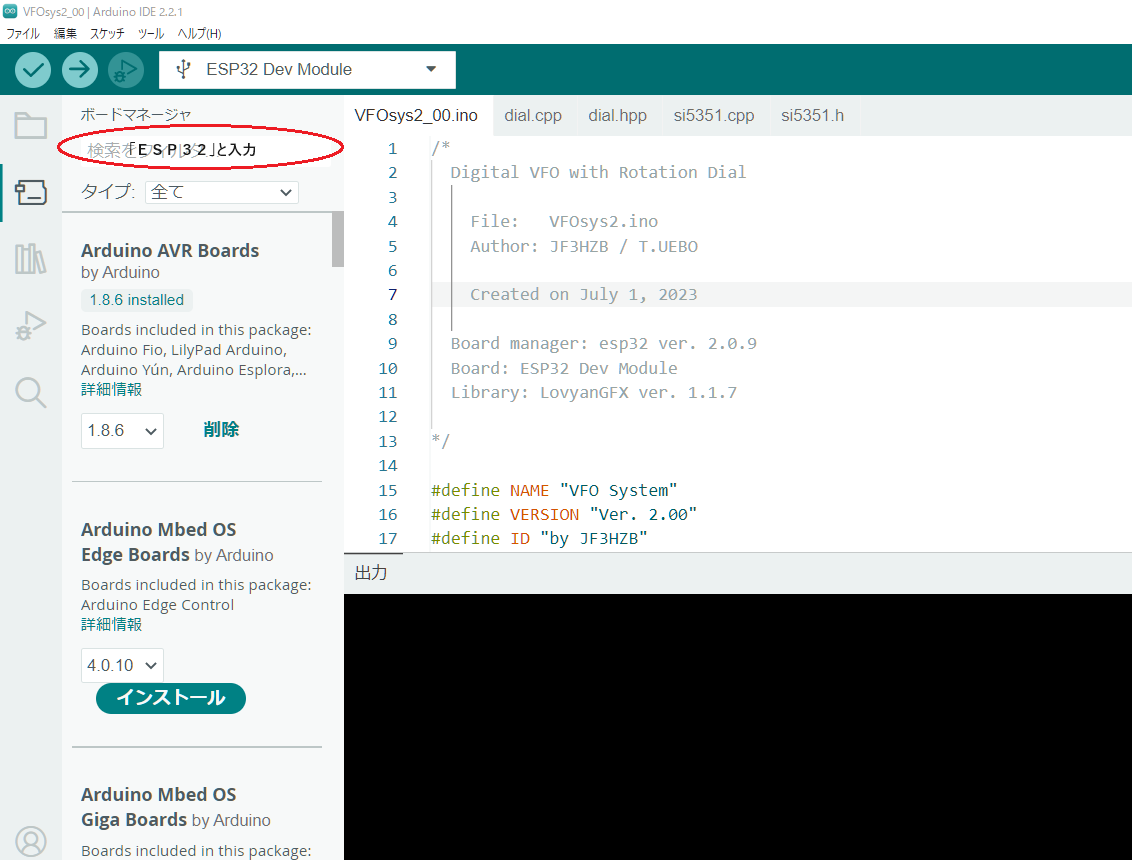Switch to the dial.hpp tab
Viewport: 1132px width, 860px height.
click(617, 116)
